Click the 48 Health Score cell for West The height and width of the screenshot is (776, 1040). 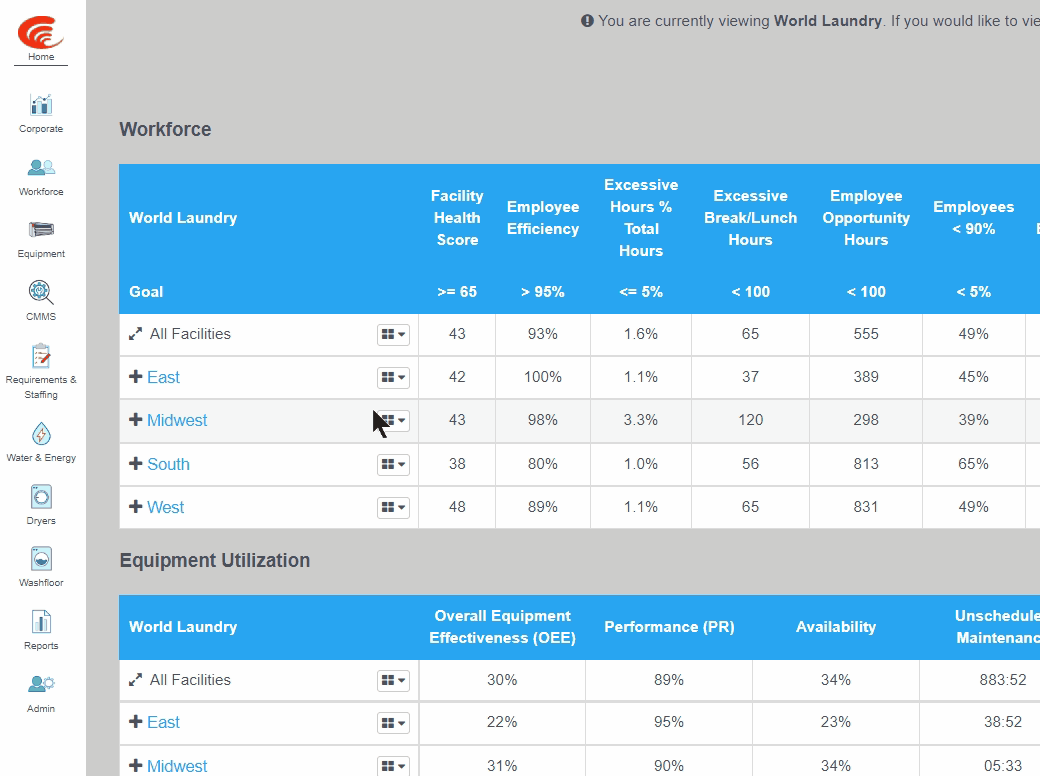coord(457,507)
